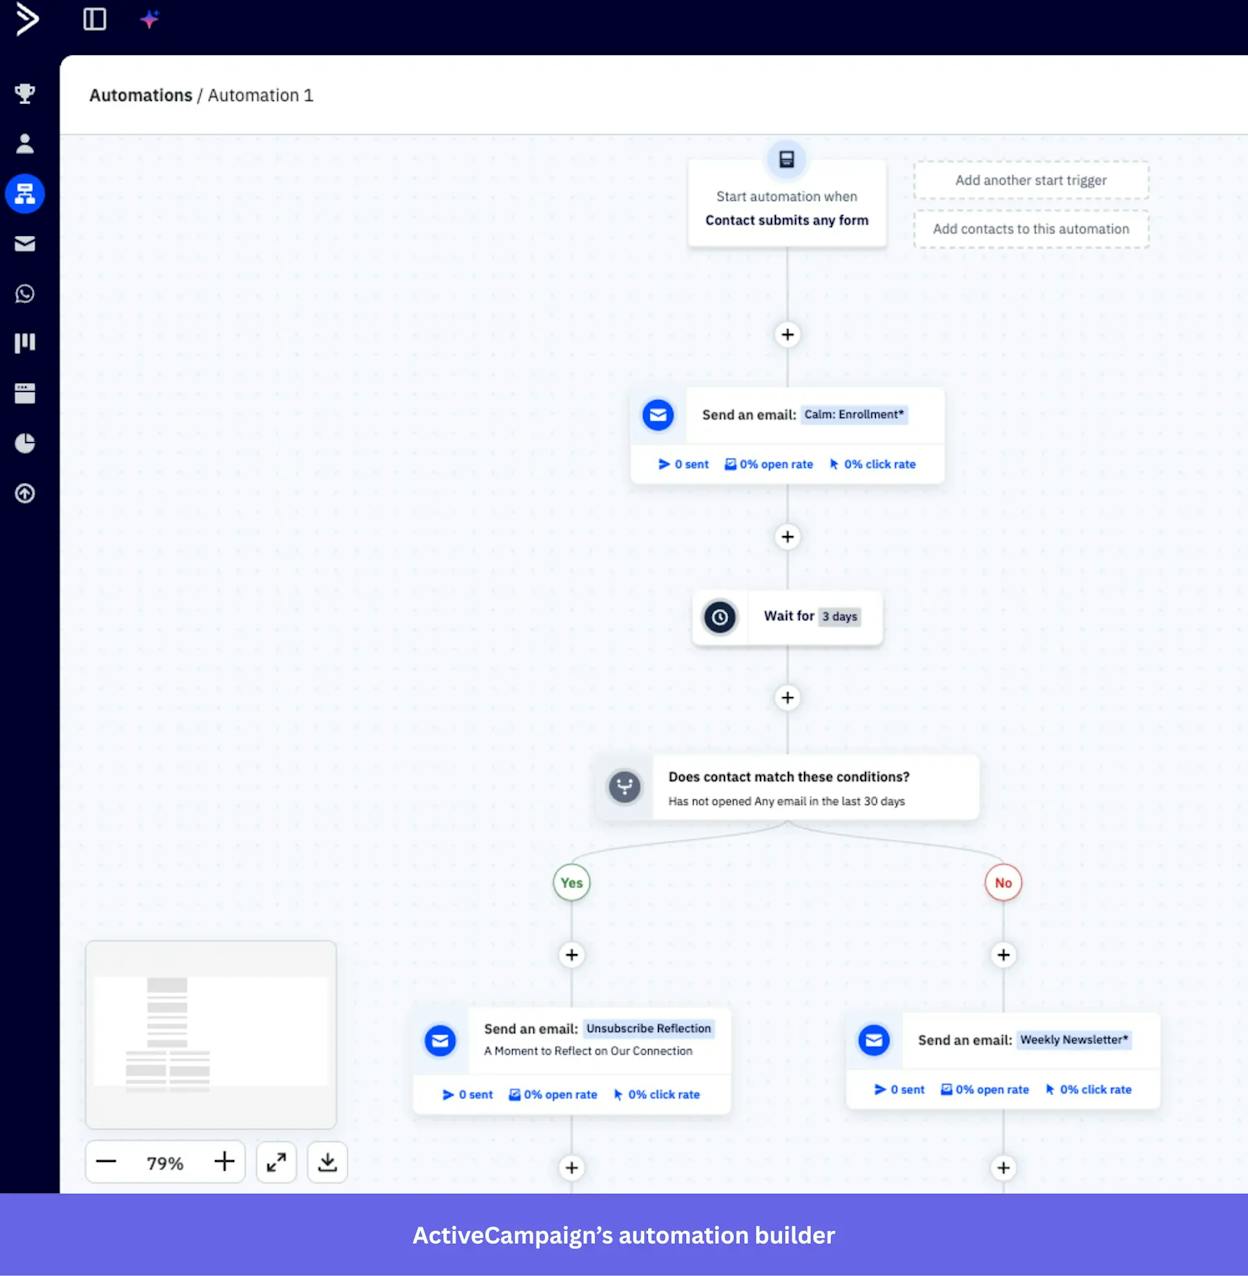This screenshot has width=1248, height=1276.
Task: Click the Calm: Enrollment tag
Action: [854, 415]
